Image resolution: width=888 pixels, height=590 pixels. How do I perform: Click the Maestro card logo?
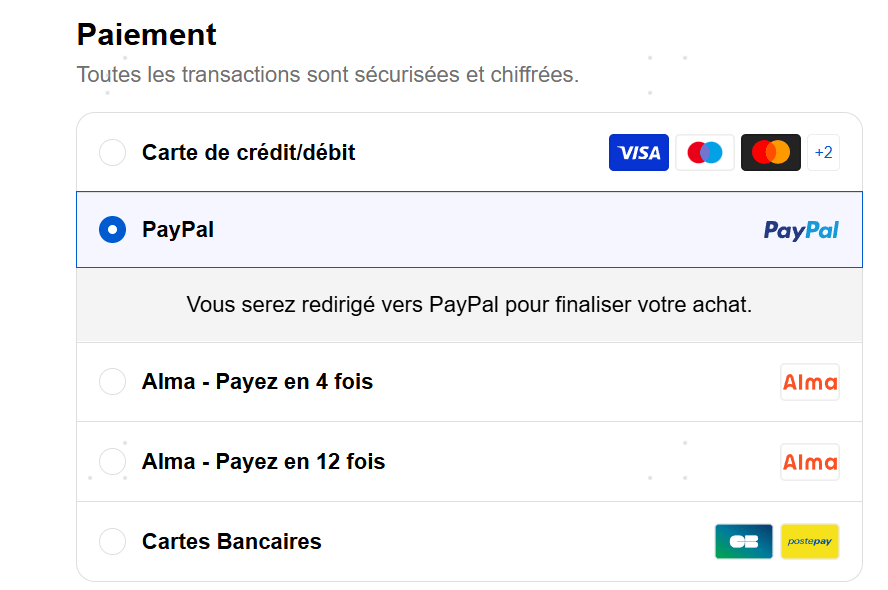pyautogui.click(x=705, y=152)
